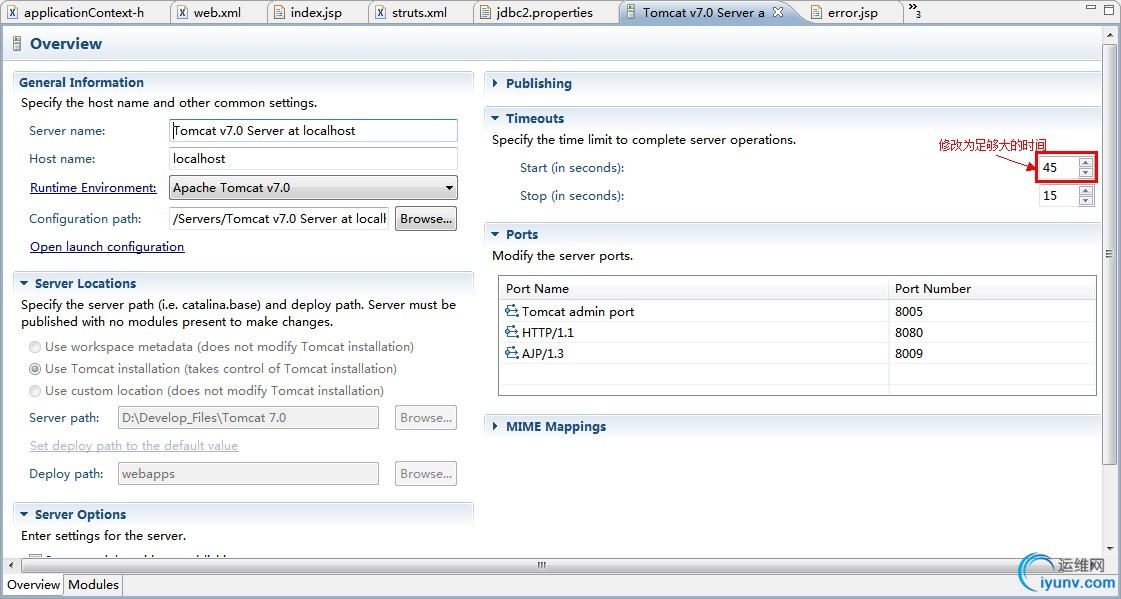Click the Start timeout value field
1121x599 pixels.
point(1059,168)
